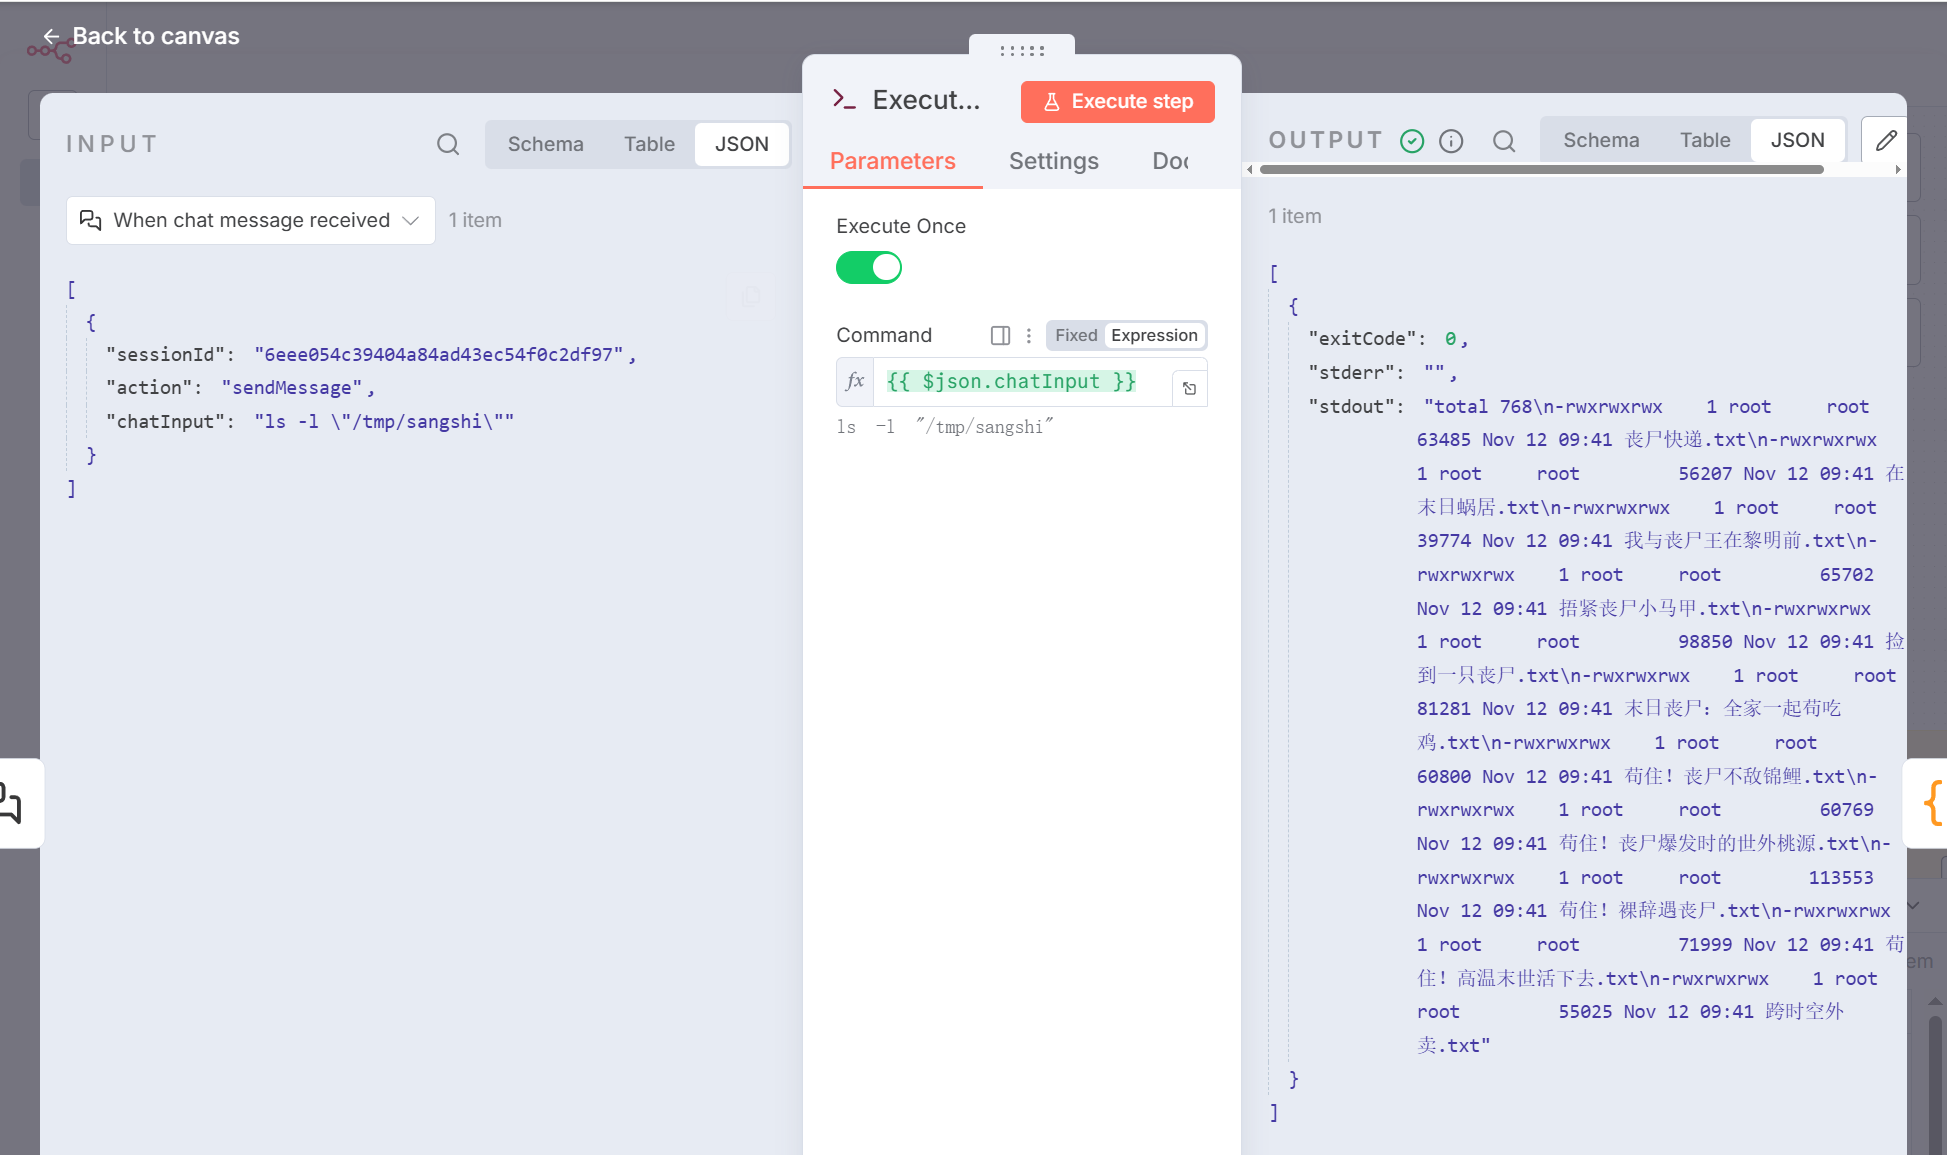Click the input panel search icon
The width and height of the screenshot is (1947, 1155).
coord(448,144)
